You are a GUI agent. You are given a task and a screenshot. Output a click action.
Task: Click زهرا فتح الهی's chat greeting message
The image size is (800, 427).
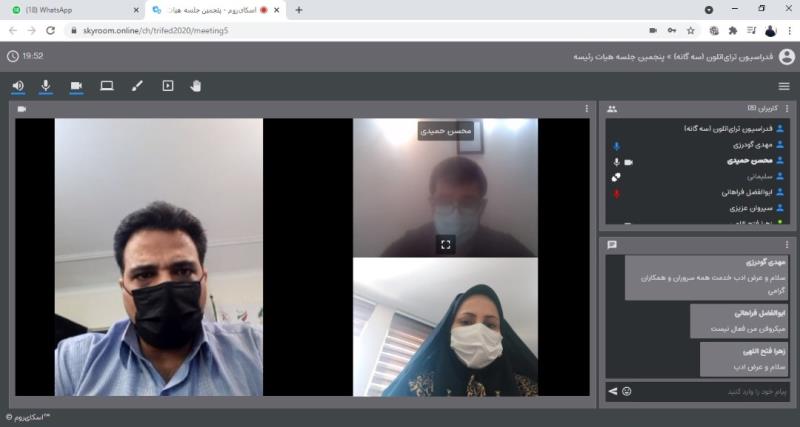point(744,360)
